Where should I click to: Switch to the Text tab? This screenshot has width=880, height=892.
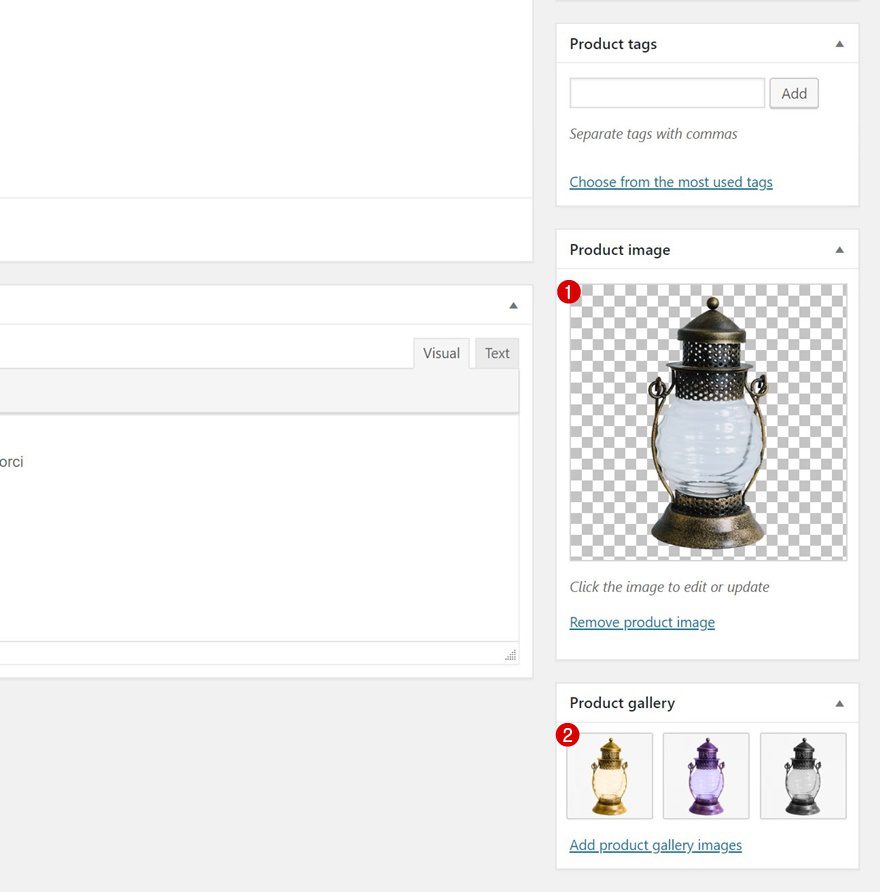click(x=497, y=353)
